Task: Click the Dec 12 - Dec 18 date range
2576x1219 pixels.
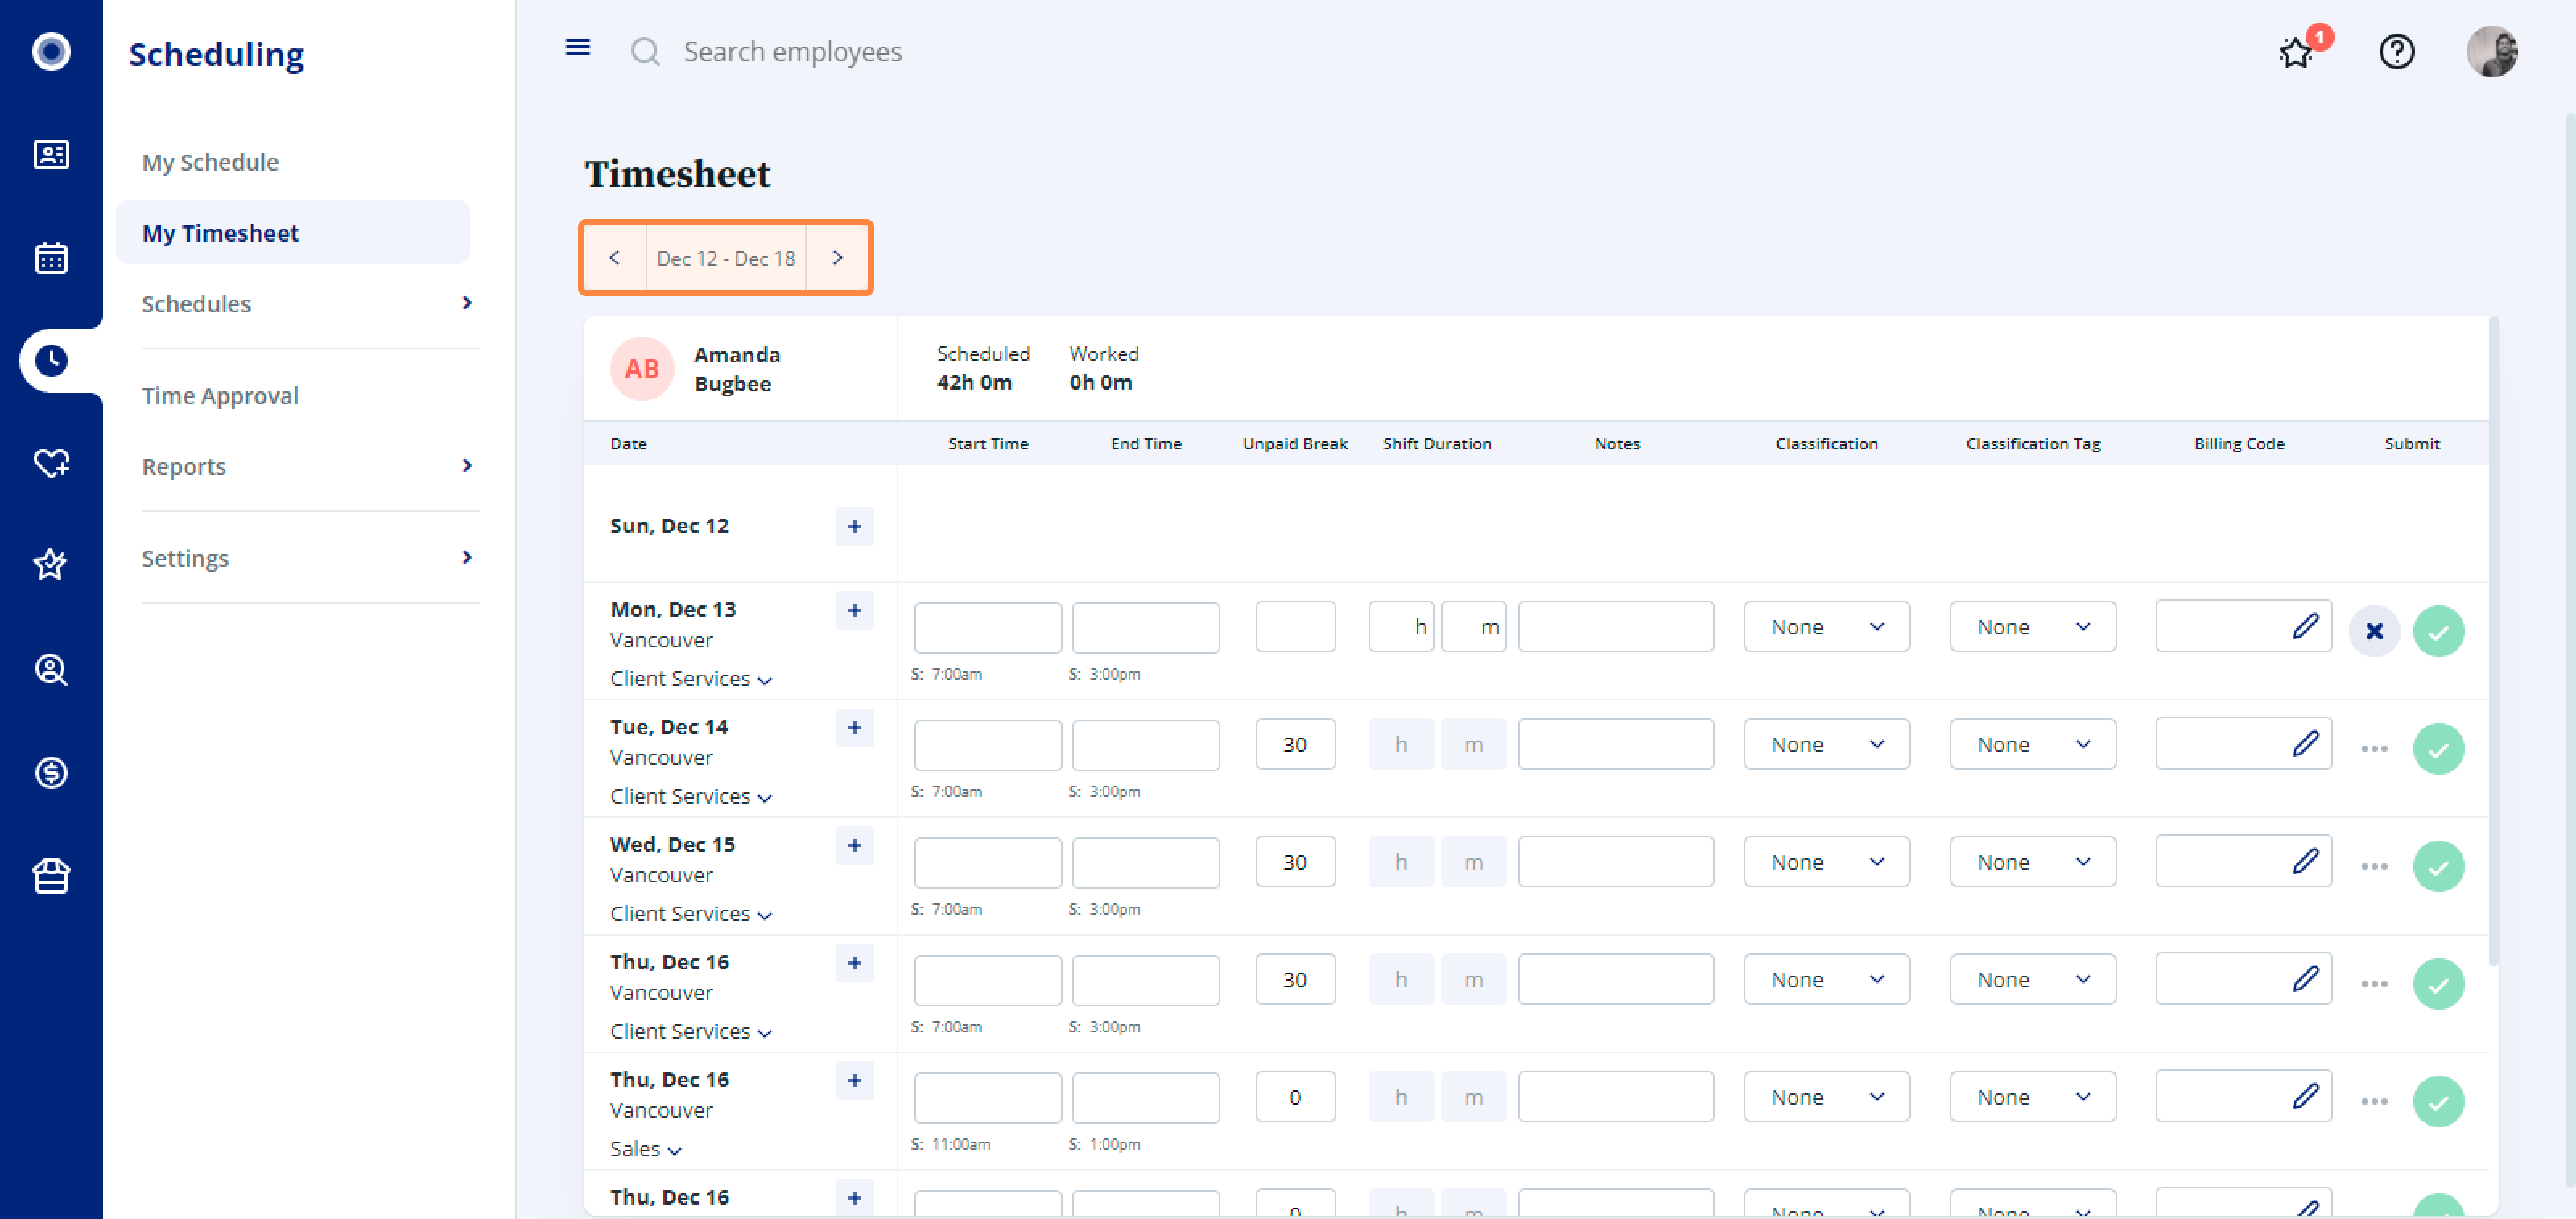Action: (726, 258)
